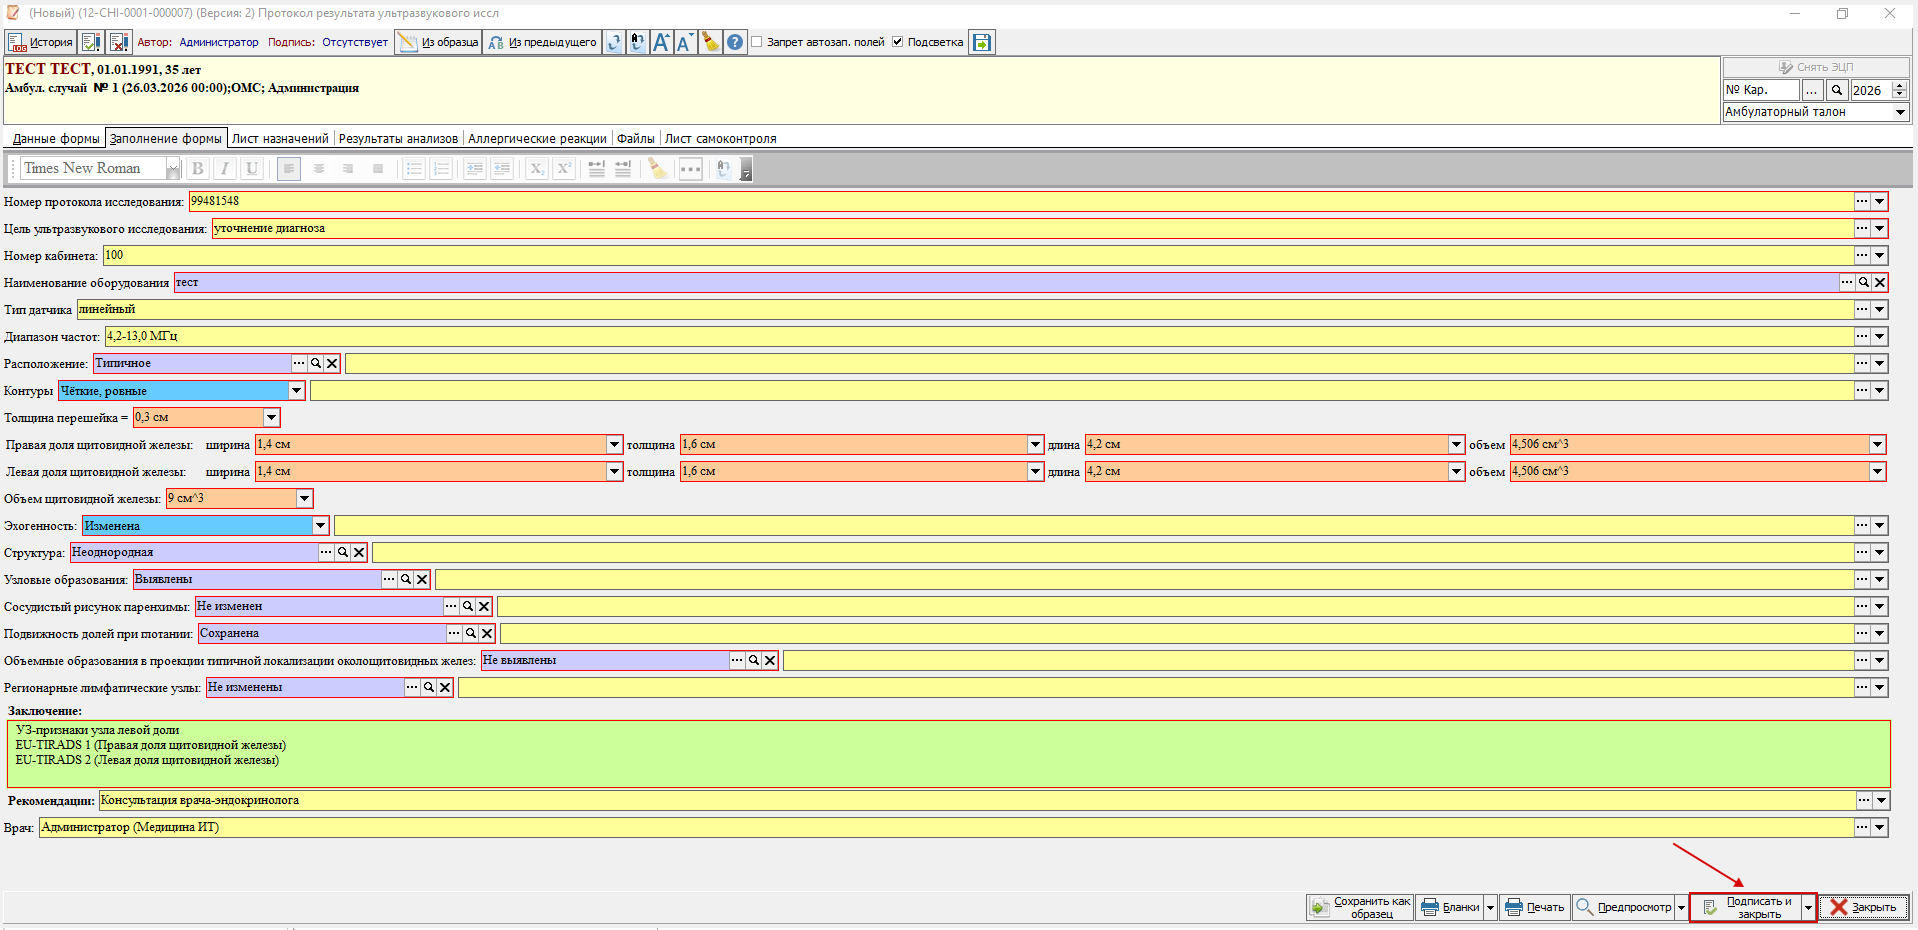Screen dimensions: 1918x930
Task: Click the increase font size icon
Action: pyautogui.click(x=661, y=42)
